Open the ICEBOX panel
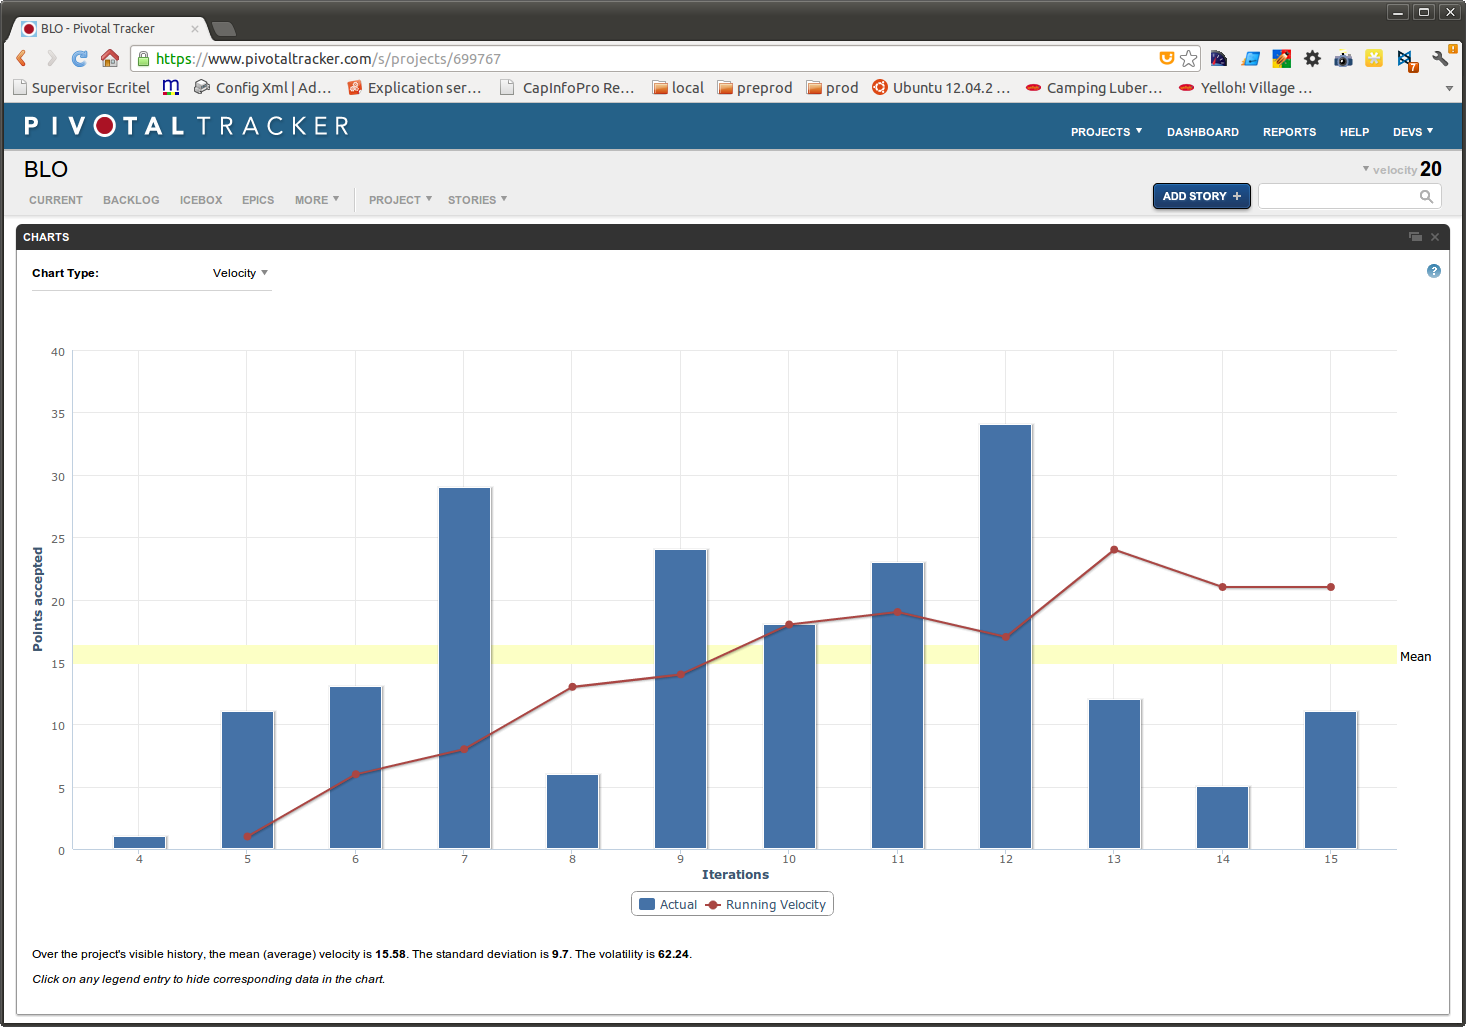This screenshot has height=1027, width=1466. pos(201,200)
